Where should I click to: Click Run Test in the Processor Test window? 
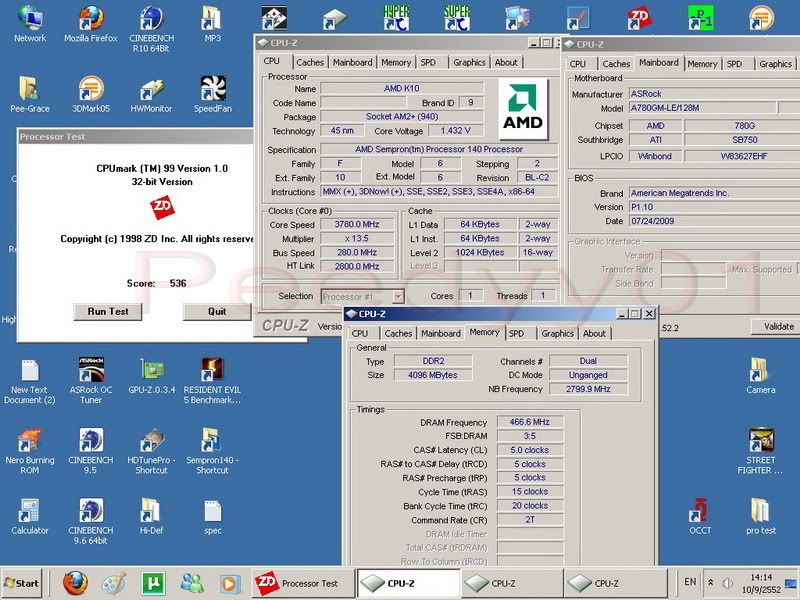click(108, 311)
